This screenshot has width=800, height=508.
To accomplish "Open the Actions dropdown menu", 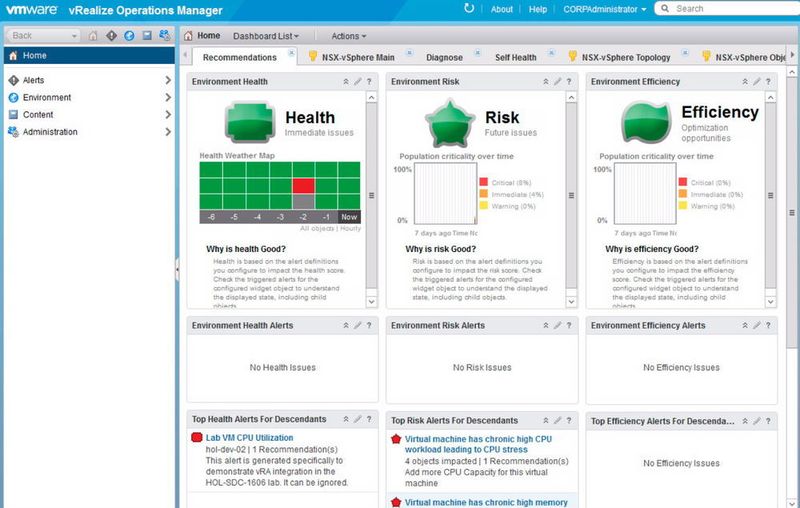I will pos(348,36).
